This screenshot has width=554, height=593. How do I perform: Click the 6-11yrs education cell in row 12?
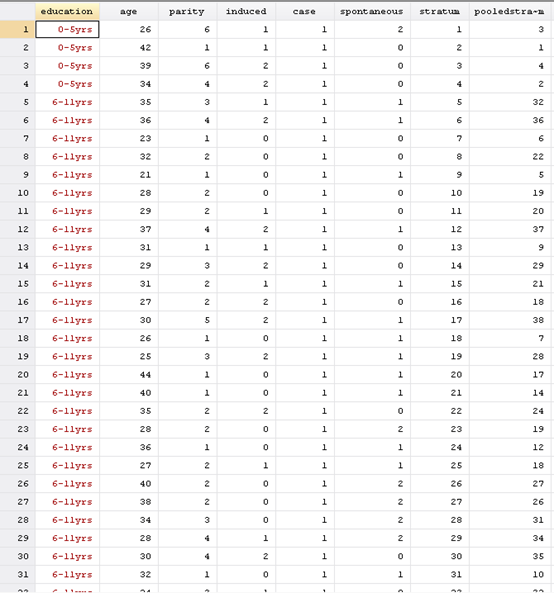click(x=67, y=229)
